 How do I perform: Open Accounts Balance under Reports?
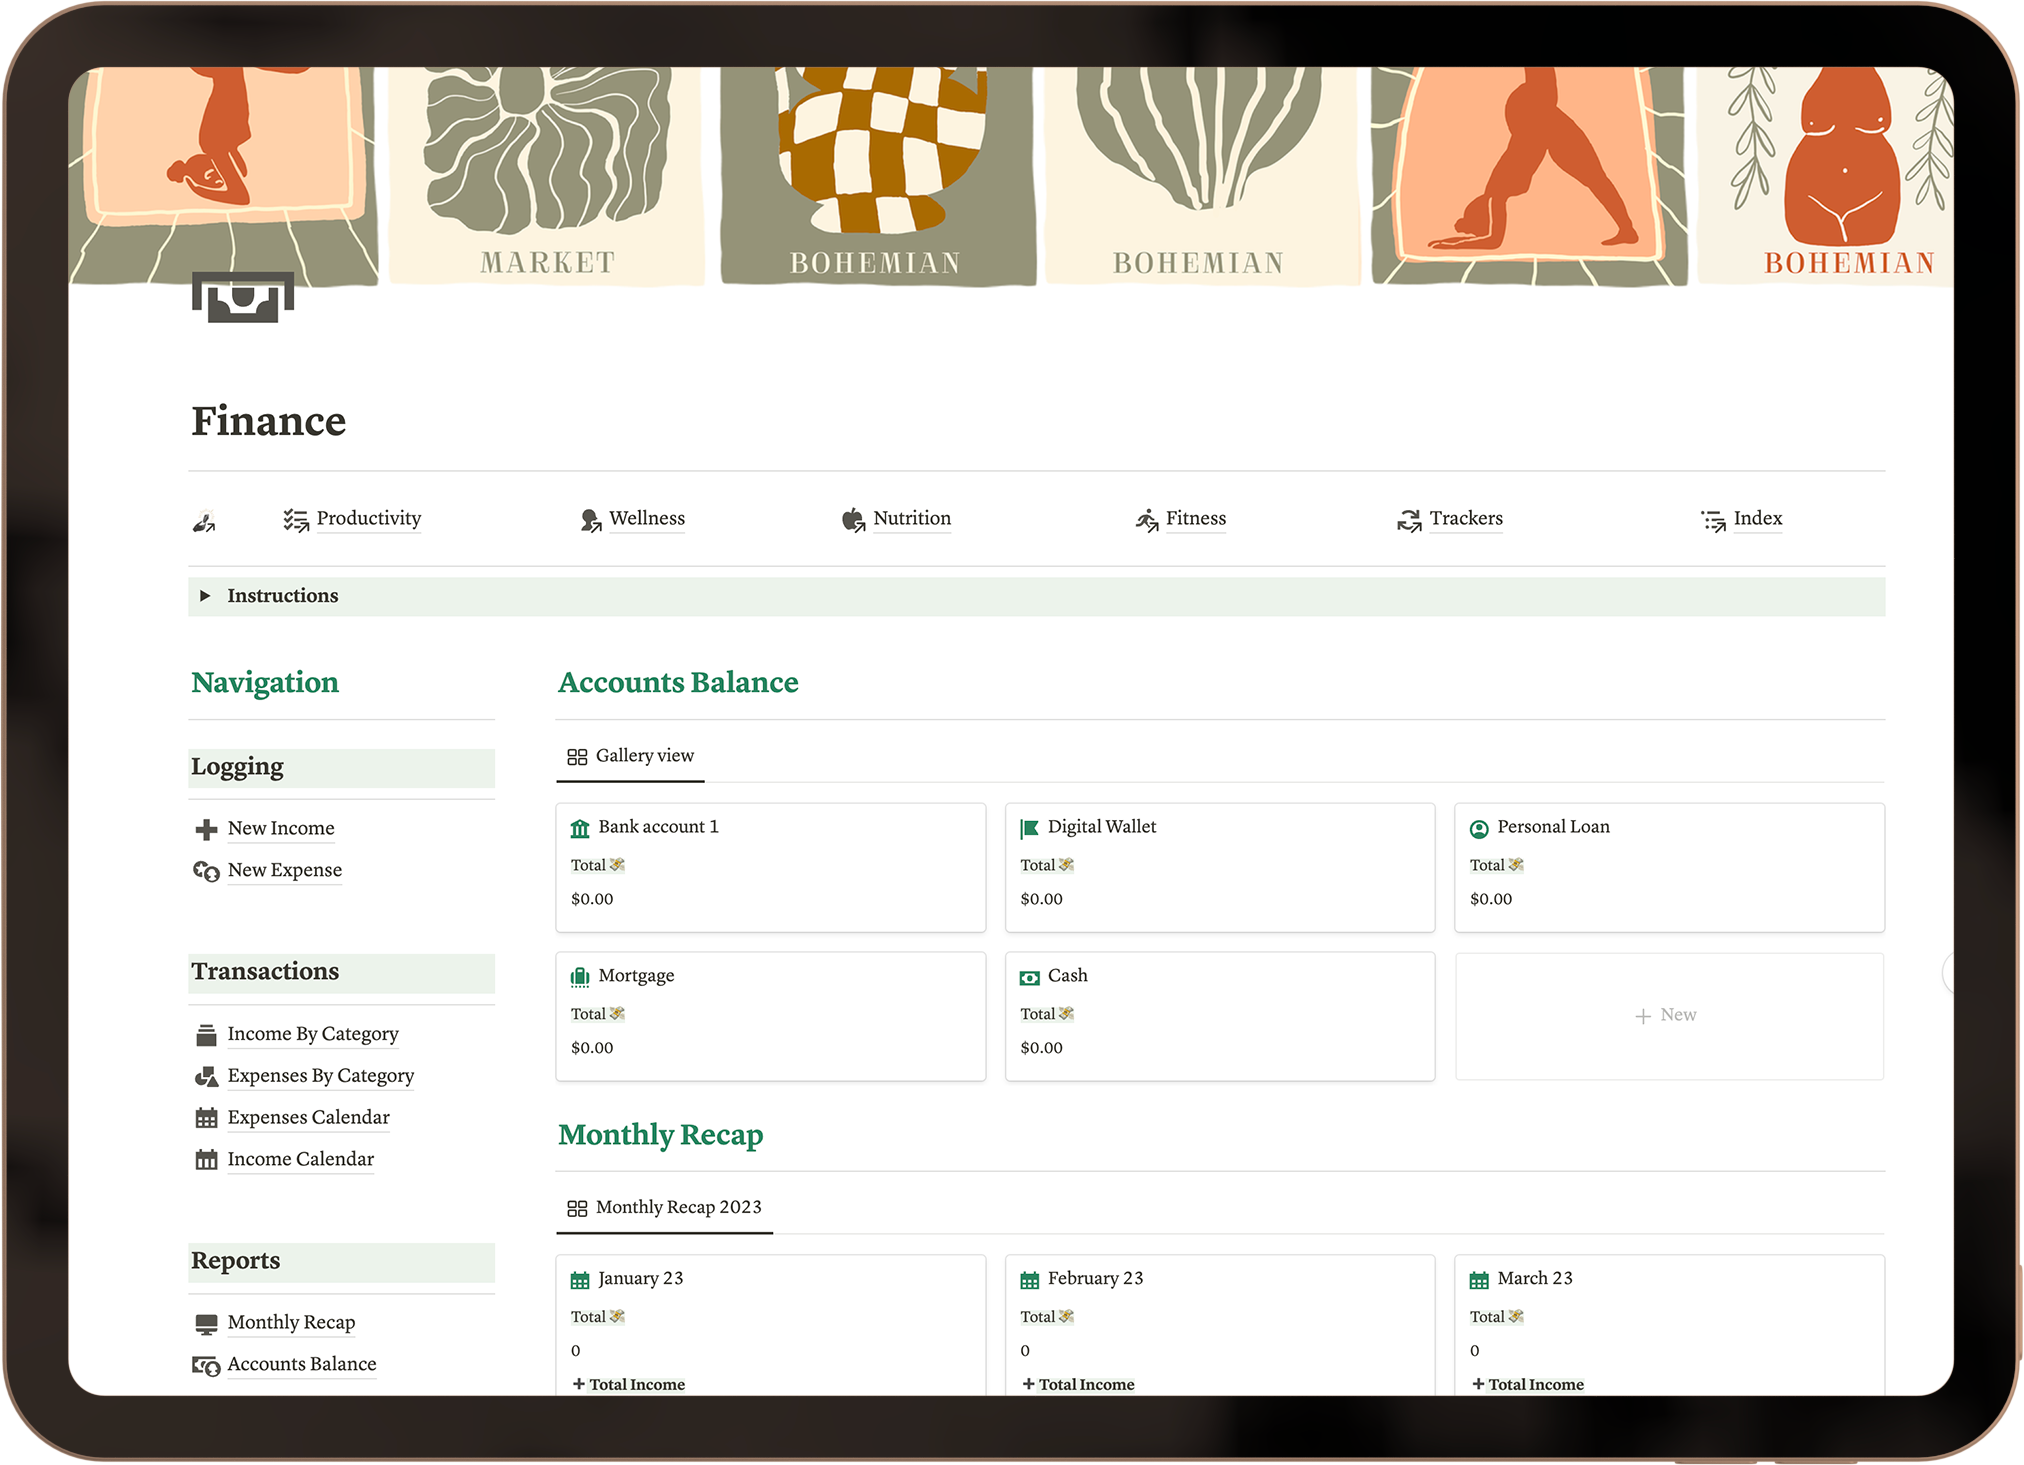[x=302, y=1365]
